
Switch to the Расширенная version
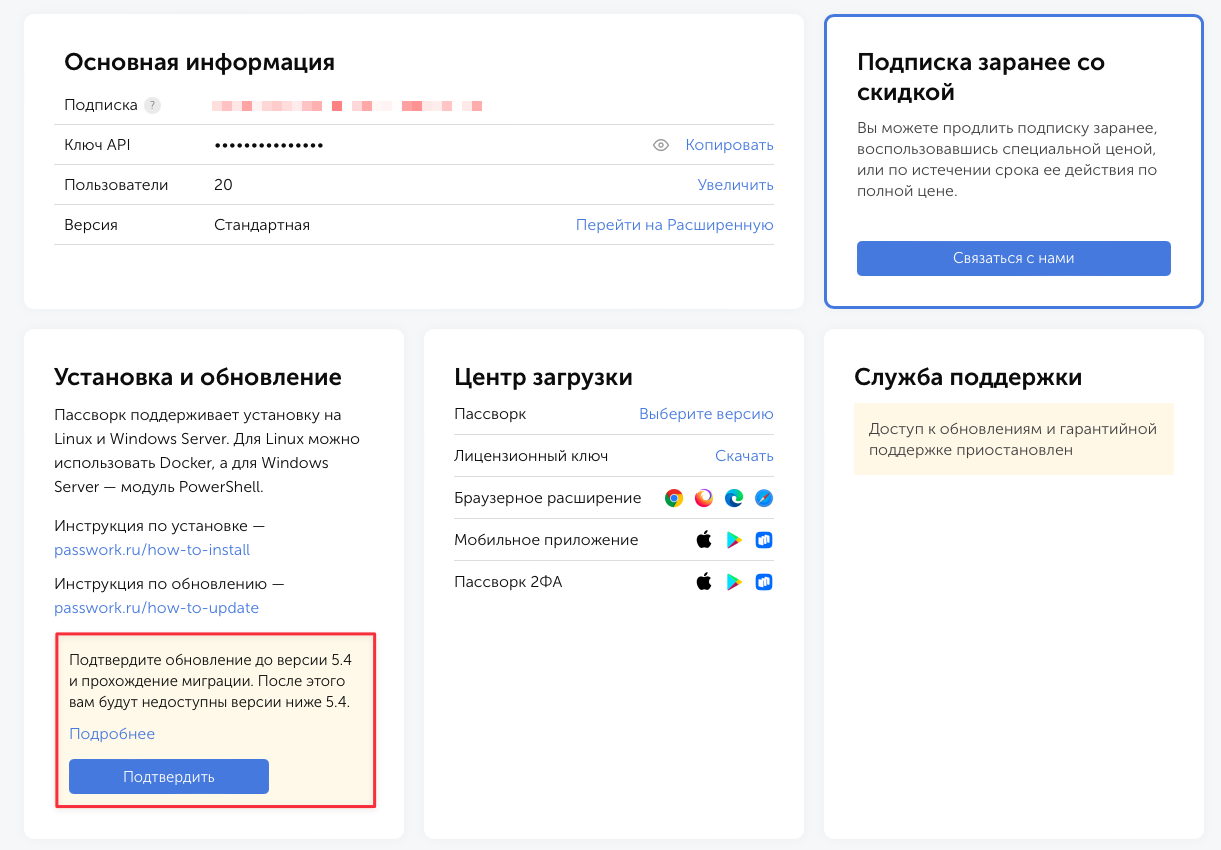674,225
